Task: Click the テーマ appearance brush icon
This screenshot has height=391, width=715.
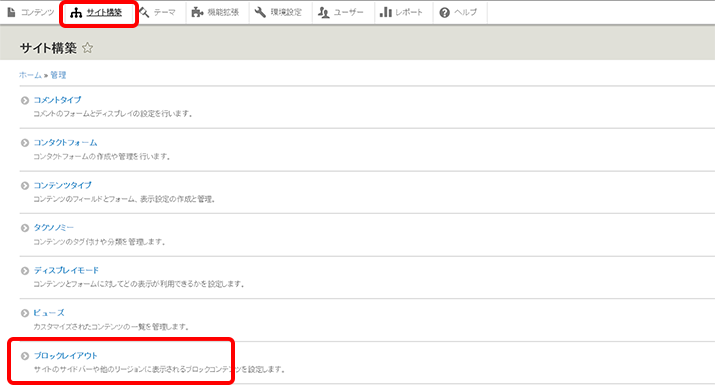Action: (x=145, y=12)
